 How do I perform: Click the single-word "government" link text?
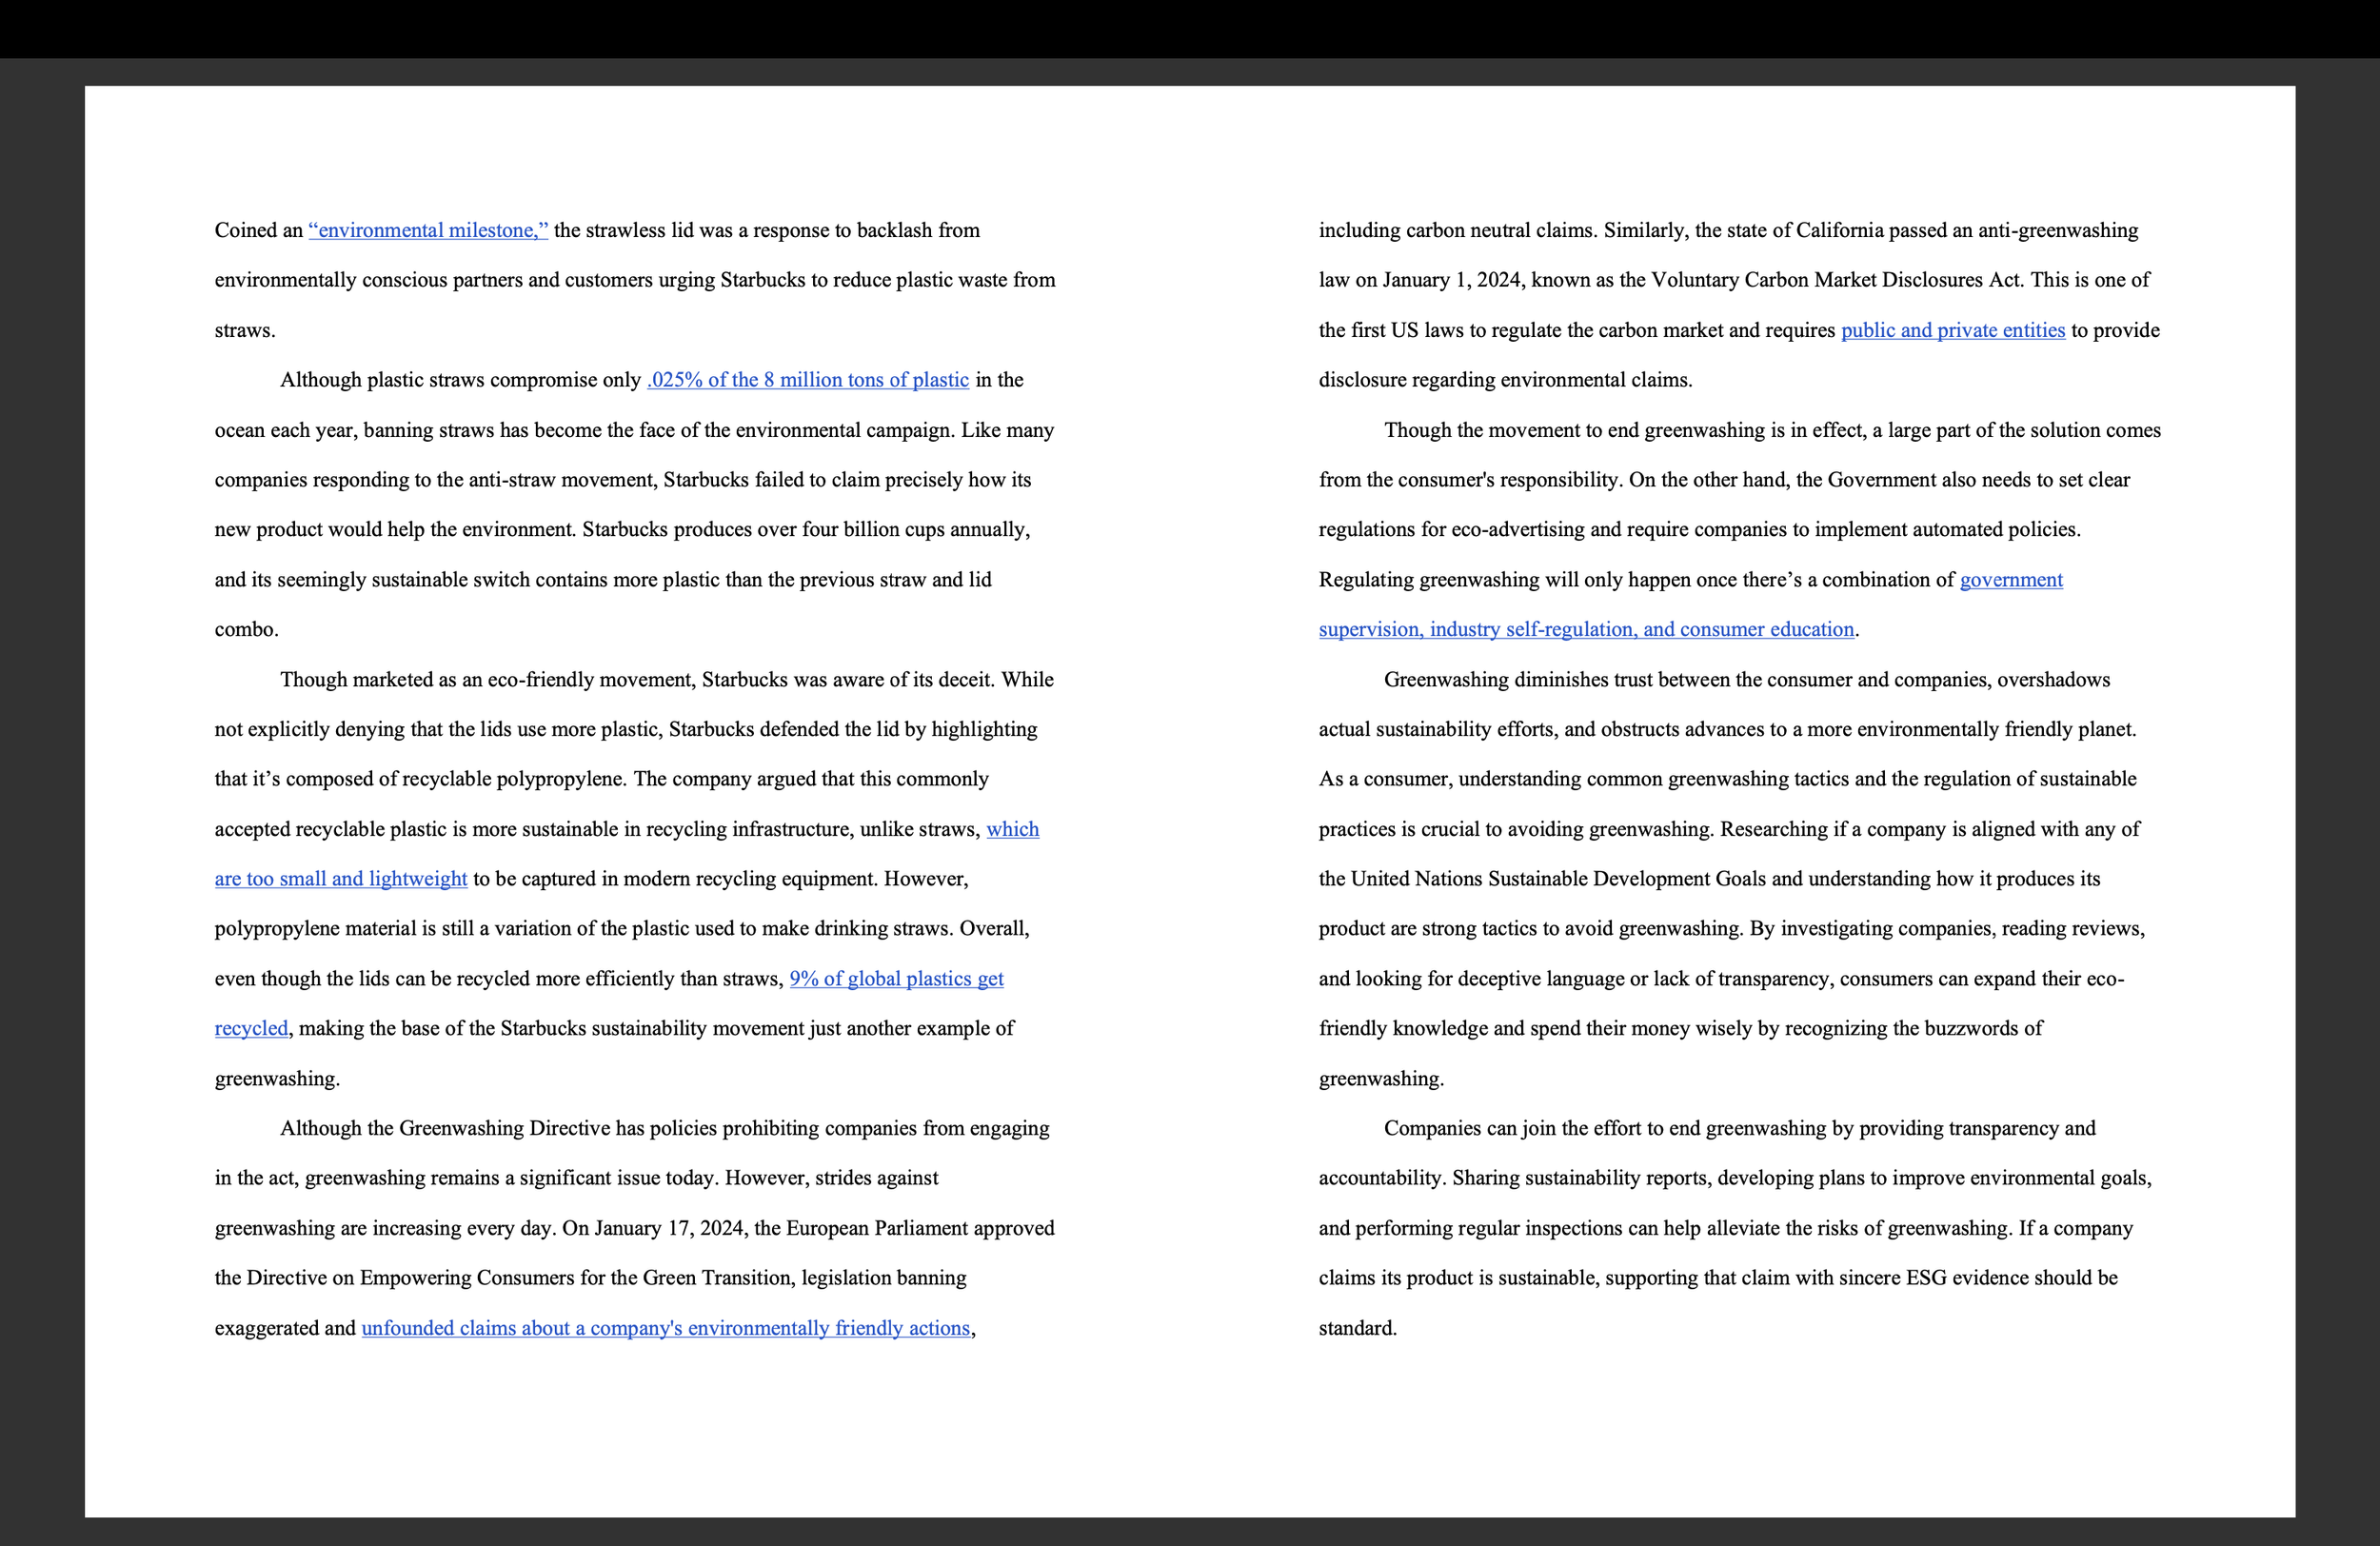tap(2010, 580)
